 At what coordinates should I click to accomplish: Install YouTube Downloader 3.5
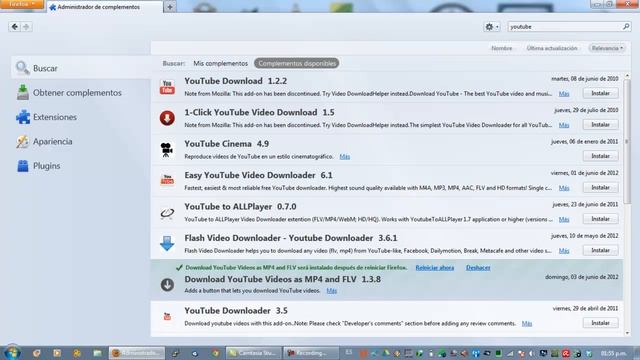point(600,323)
